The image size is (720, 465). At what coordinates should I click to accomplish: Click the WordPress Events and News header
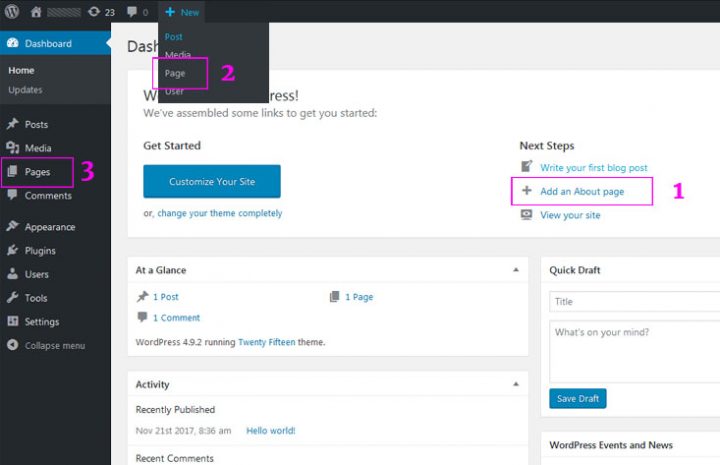click(x=630, y=445)
